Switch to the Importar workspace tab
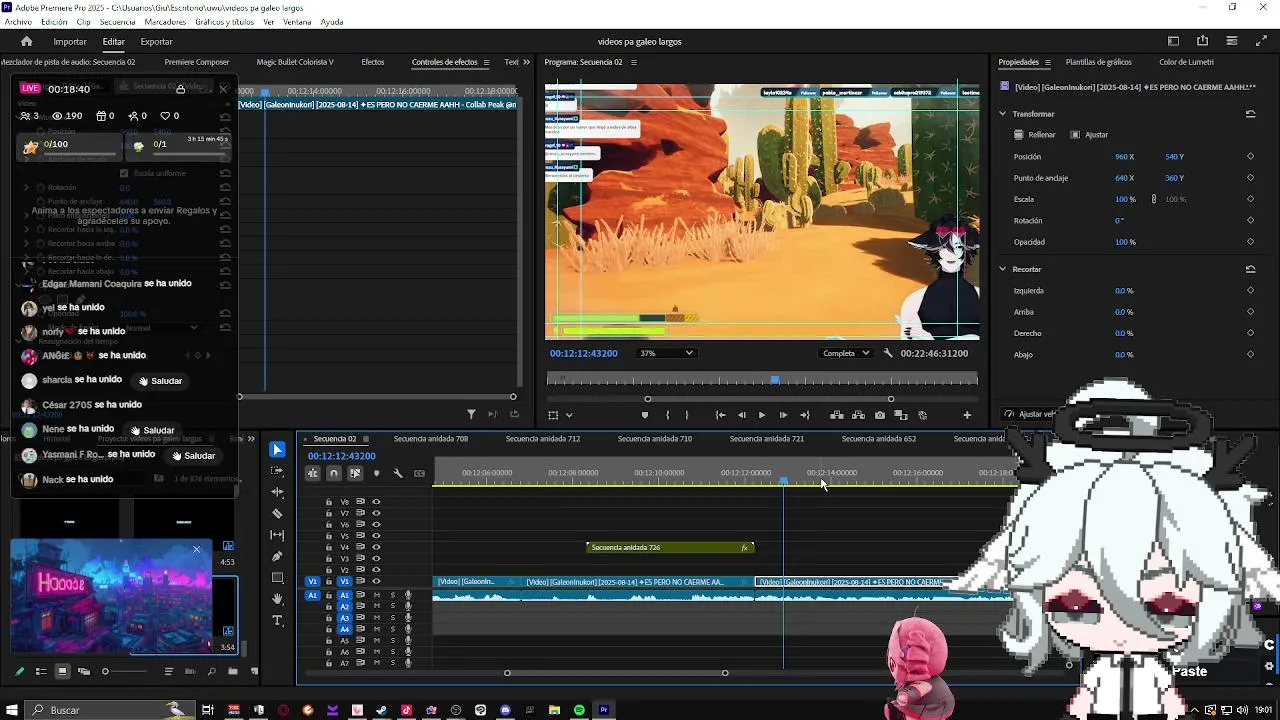The height and width of the screenshot is (720, 1280). [x=70, y=42]
